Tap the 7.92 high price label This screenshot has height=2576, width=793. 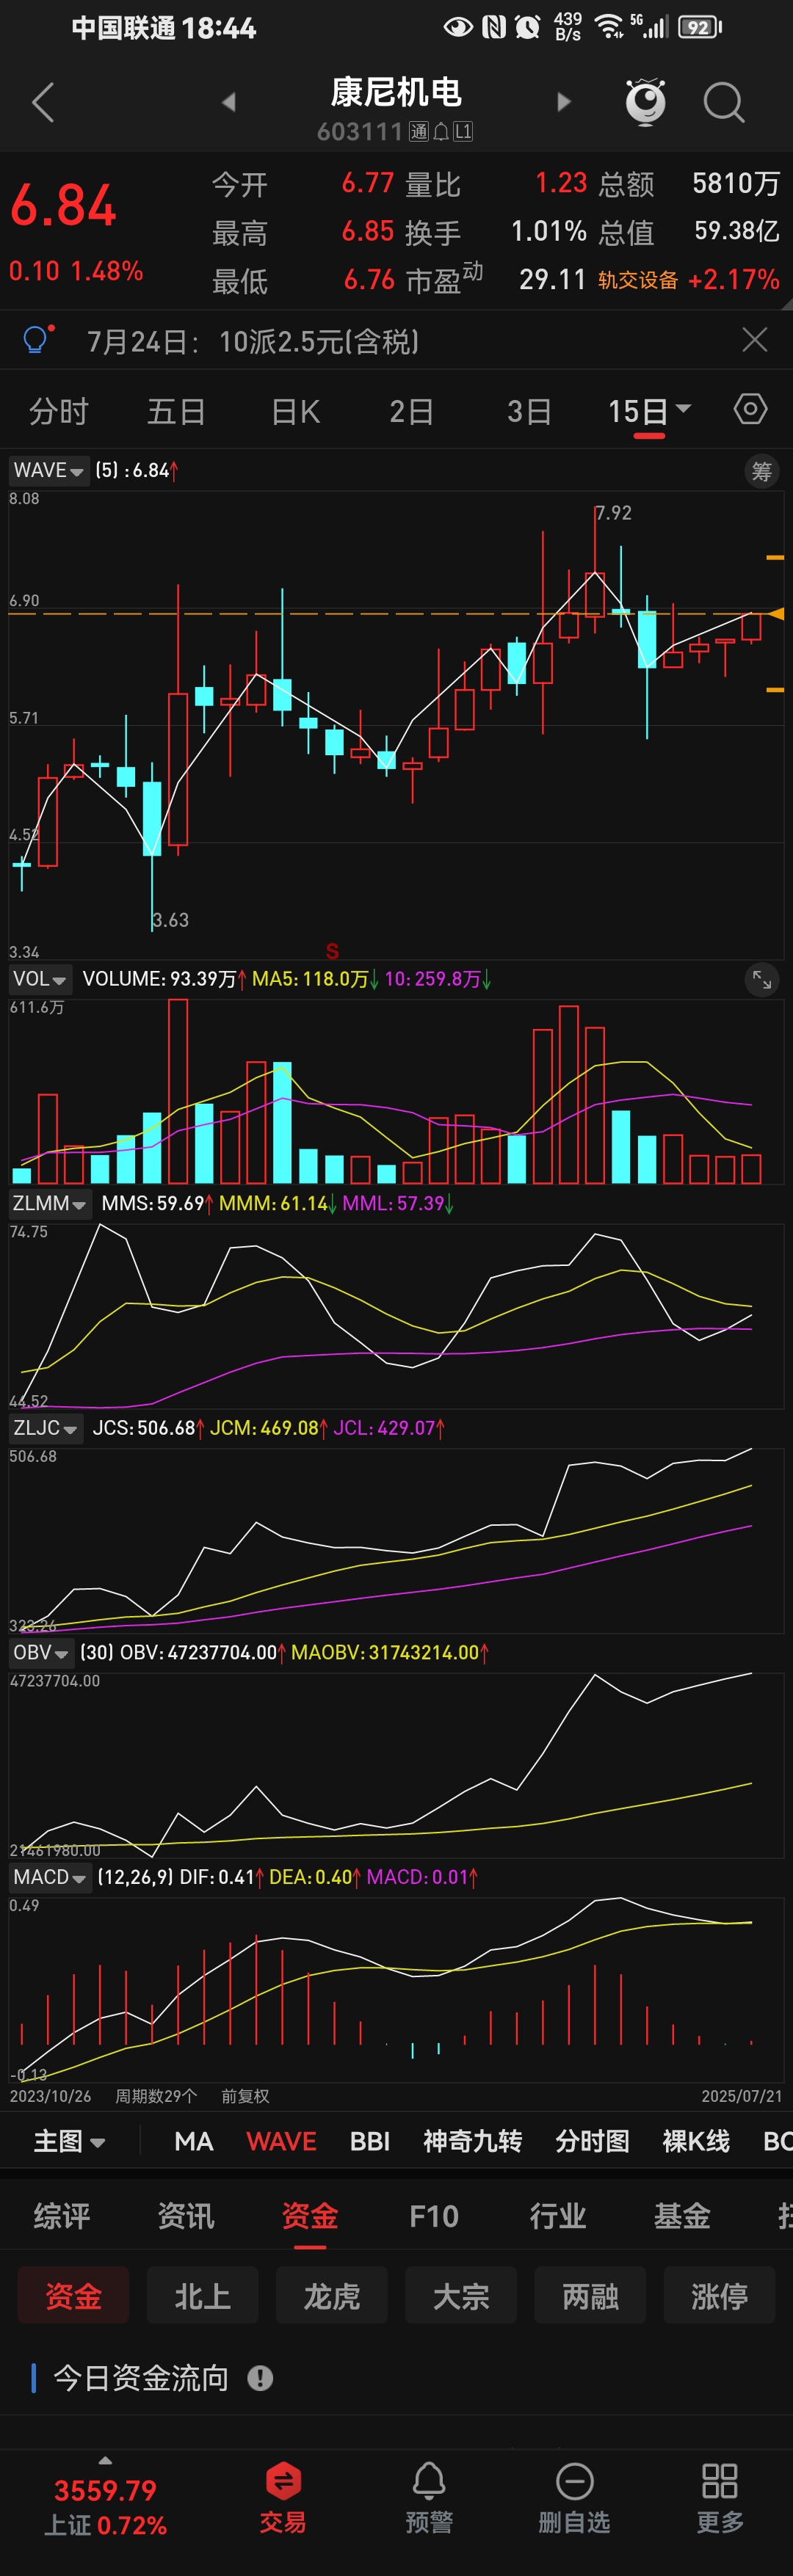click(x=614, y=513)
